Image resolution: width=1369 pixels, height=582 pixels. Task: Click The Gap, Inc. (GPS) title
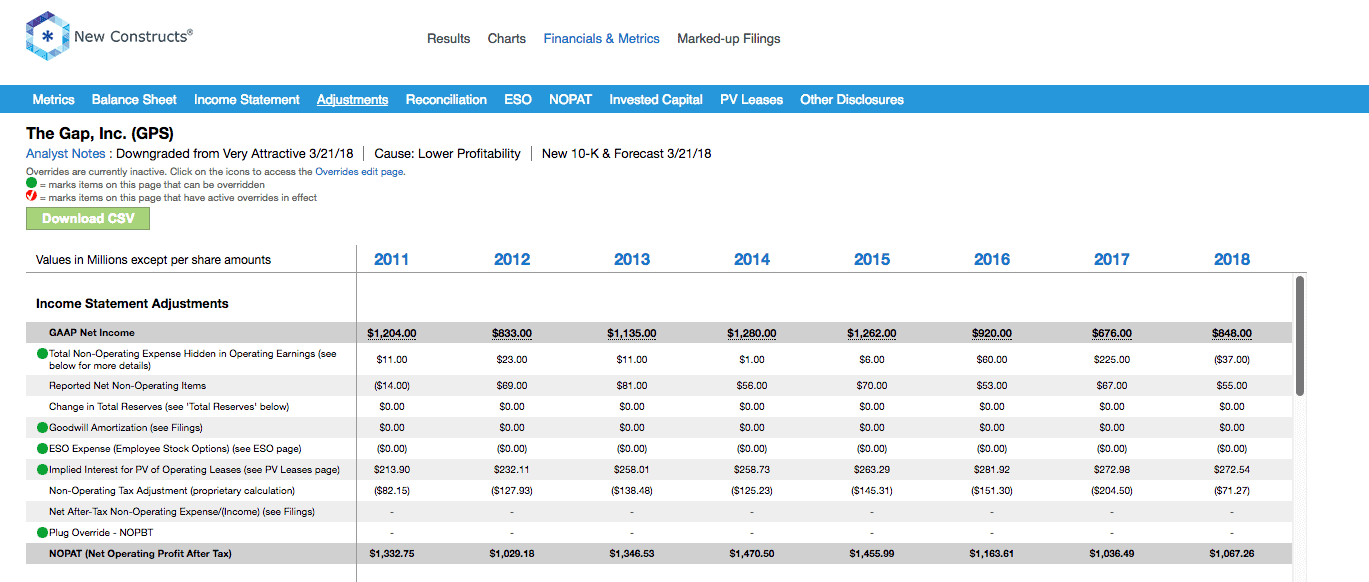100,133
